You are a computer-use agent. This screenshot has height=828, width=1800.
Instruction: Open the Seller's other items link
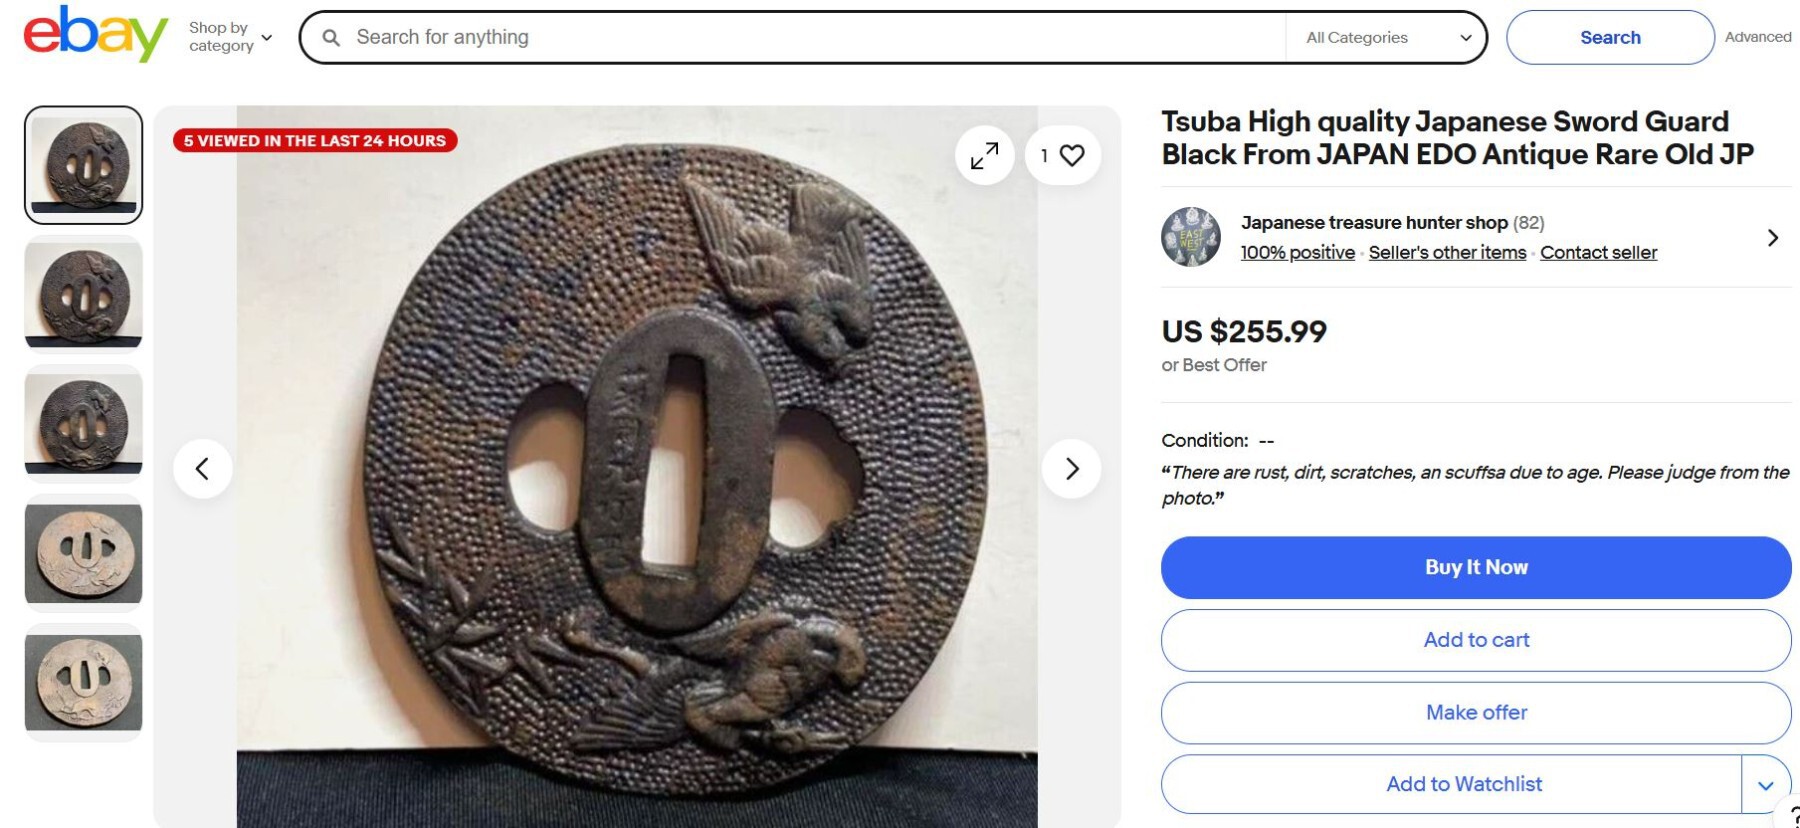[x=1447, y=253]
